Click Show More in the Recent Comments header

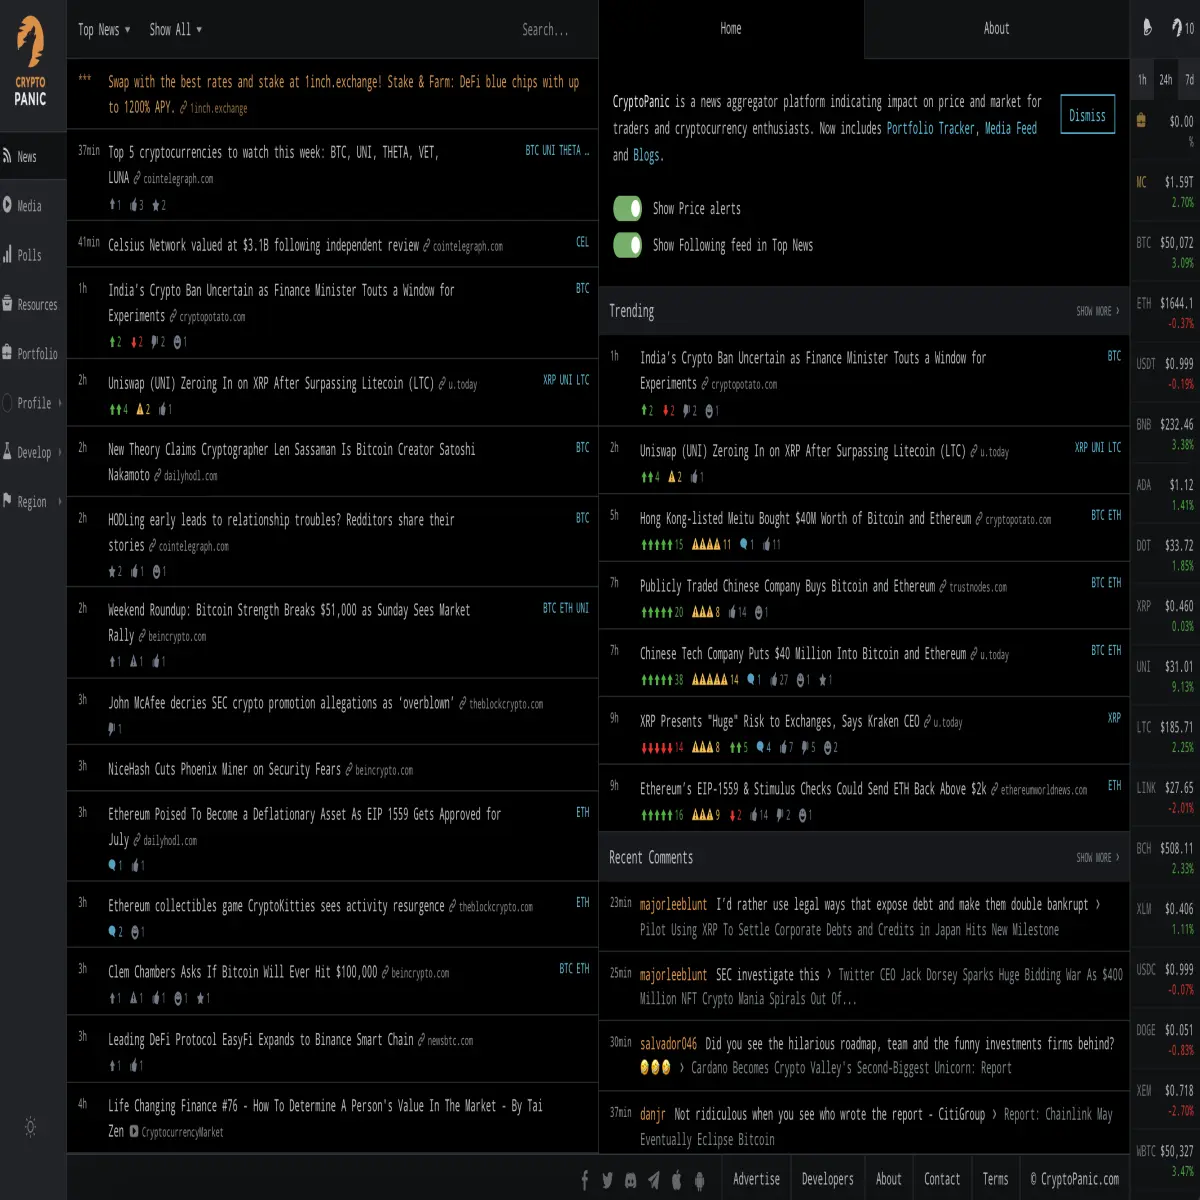1097,857
